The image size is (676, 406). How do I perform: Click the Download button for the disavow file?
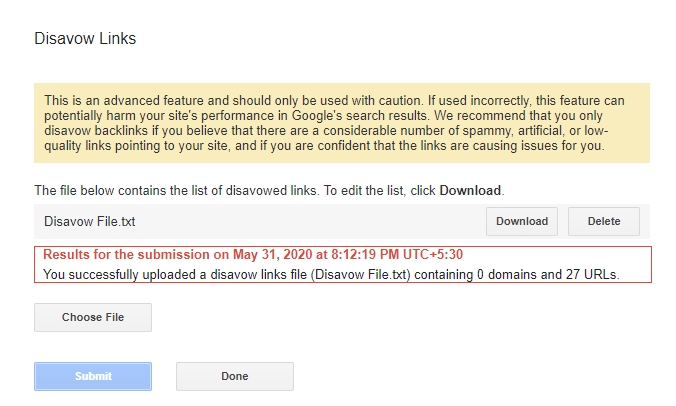coord(522,221)
